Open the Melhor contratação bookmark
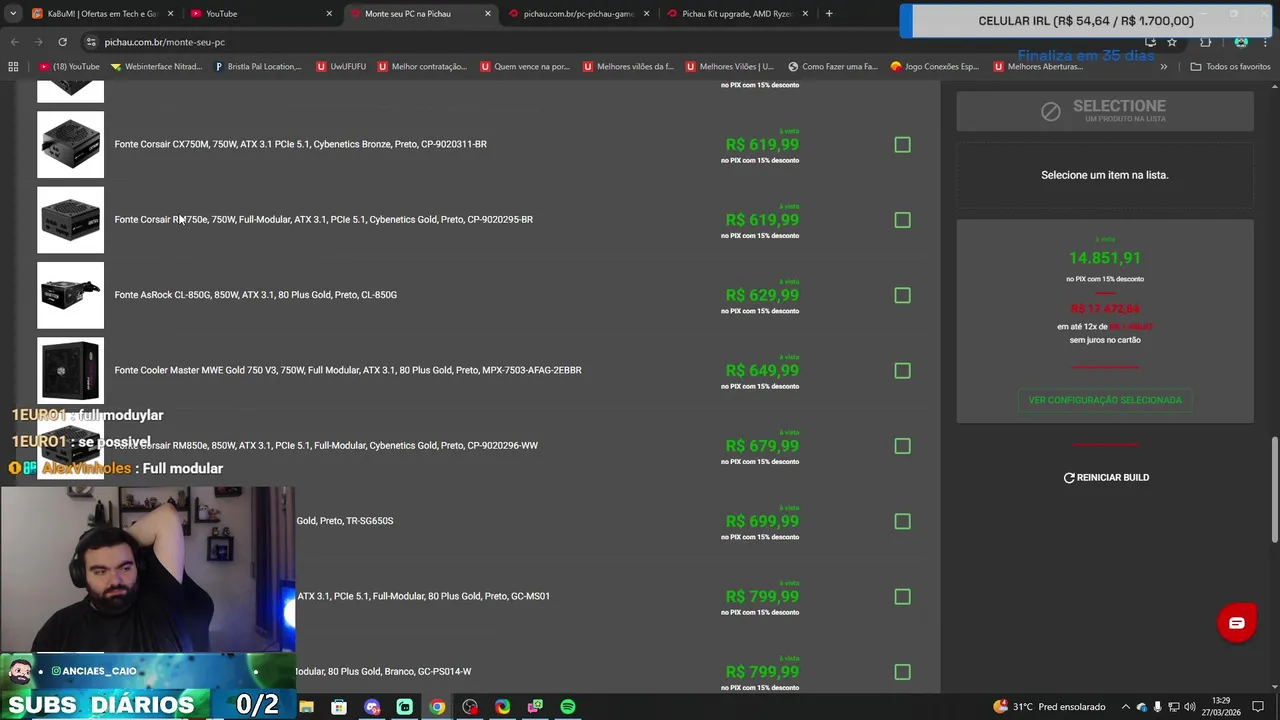 [422, 67]
